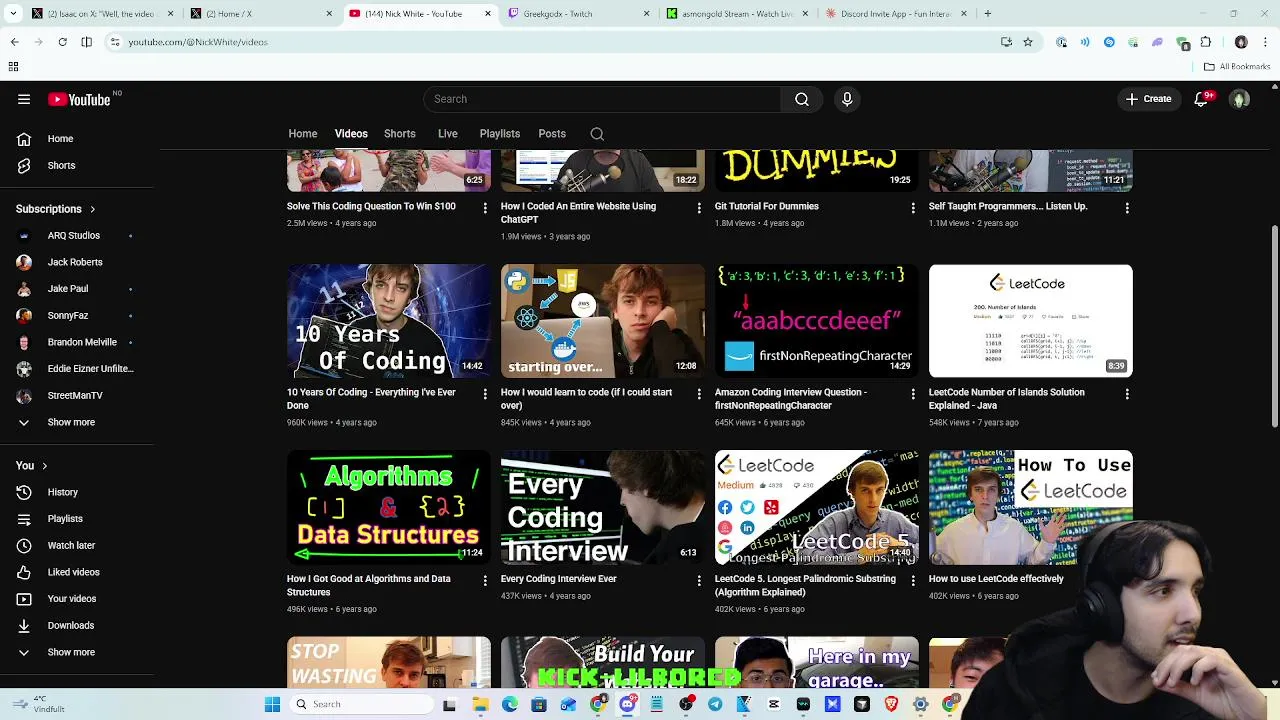Click the search magnifier button
The height and width of the screenshot is (720, 1280).
[x=801, y=99]
